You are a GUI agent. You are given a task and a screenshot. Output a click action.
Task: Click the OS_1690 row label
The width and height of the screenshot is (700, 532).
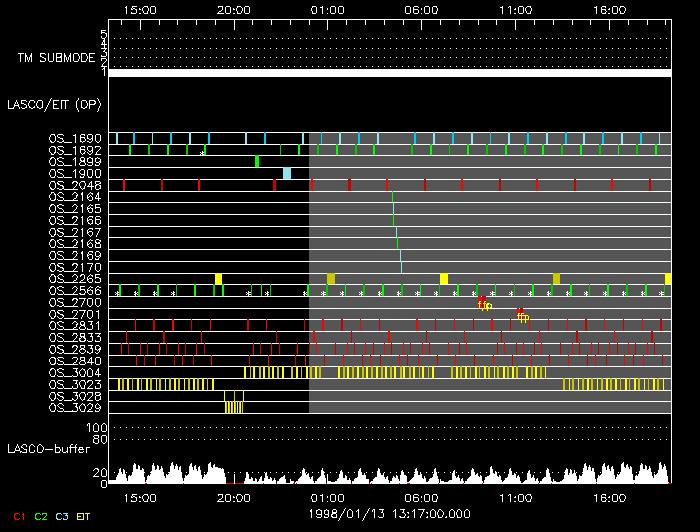tap(75, 138)
